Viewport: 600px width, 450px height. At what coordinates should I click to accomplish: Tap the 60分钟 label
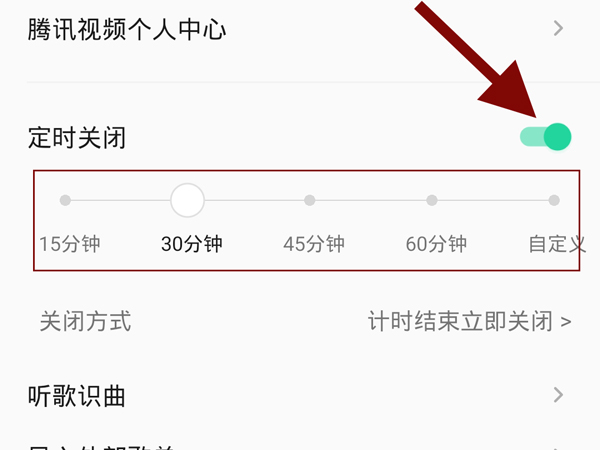coord(436,244)
